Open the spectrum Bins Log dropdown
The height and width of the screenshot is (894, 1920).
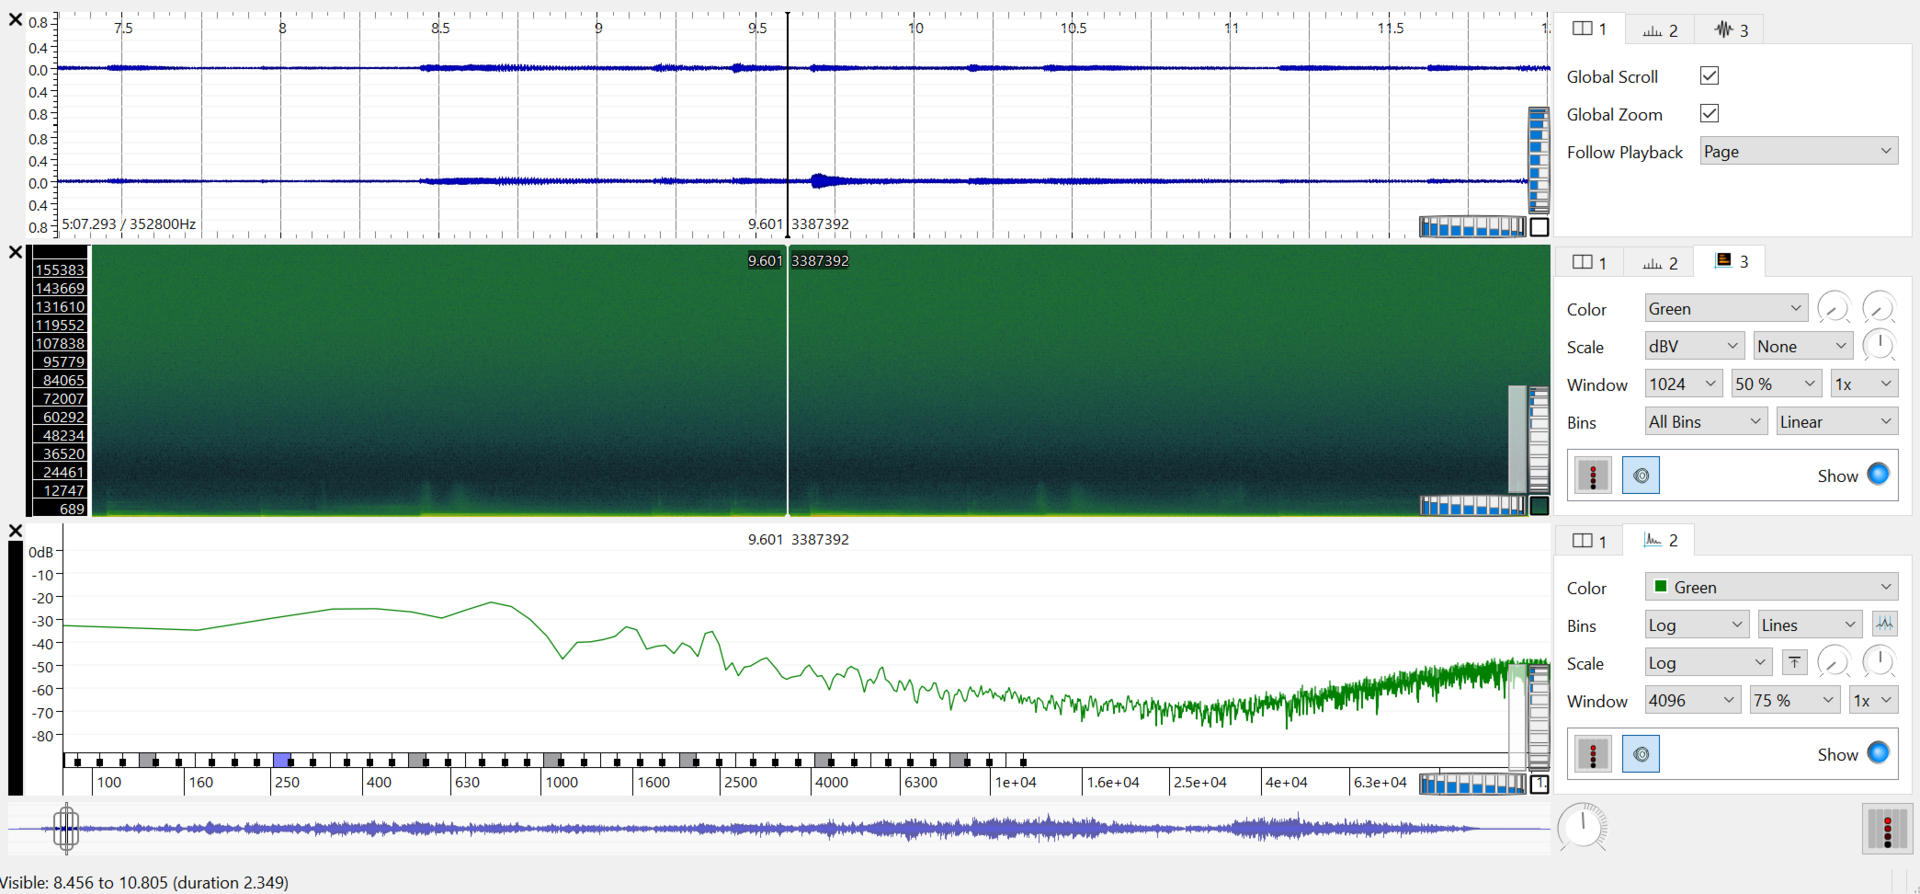(1696, 625)
